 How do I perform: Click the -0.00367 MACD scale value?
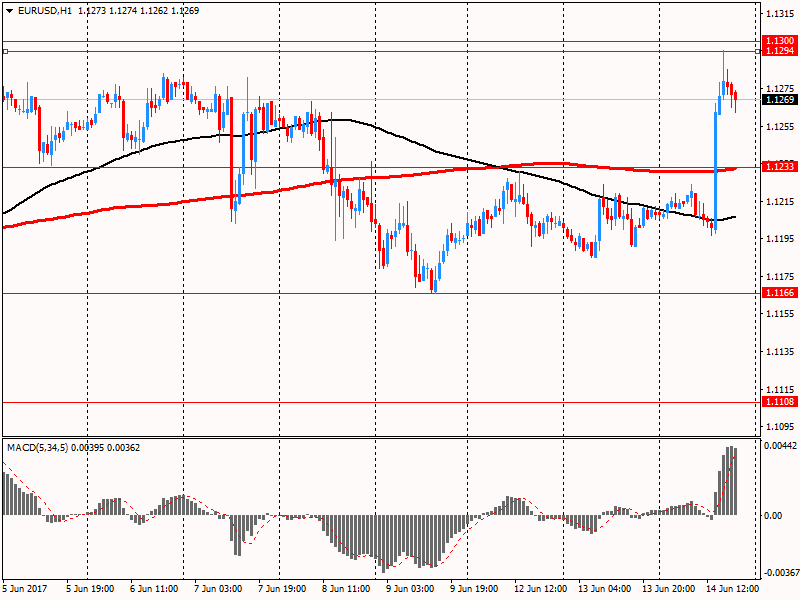click(780, 573)
